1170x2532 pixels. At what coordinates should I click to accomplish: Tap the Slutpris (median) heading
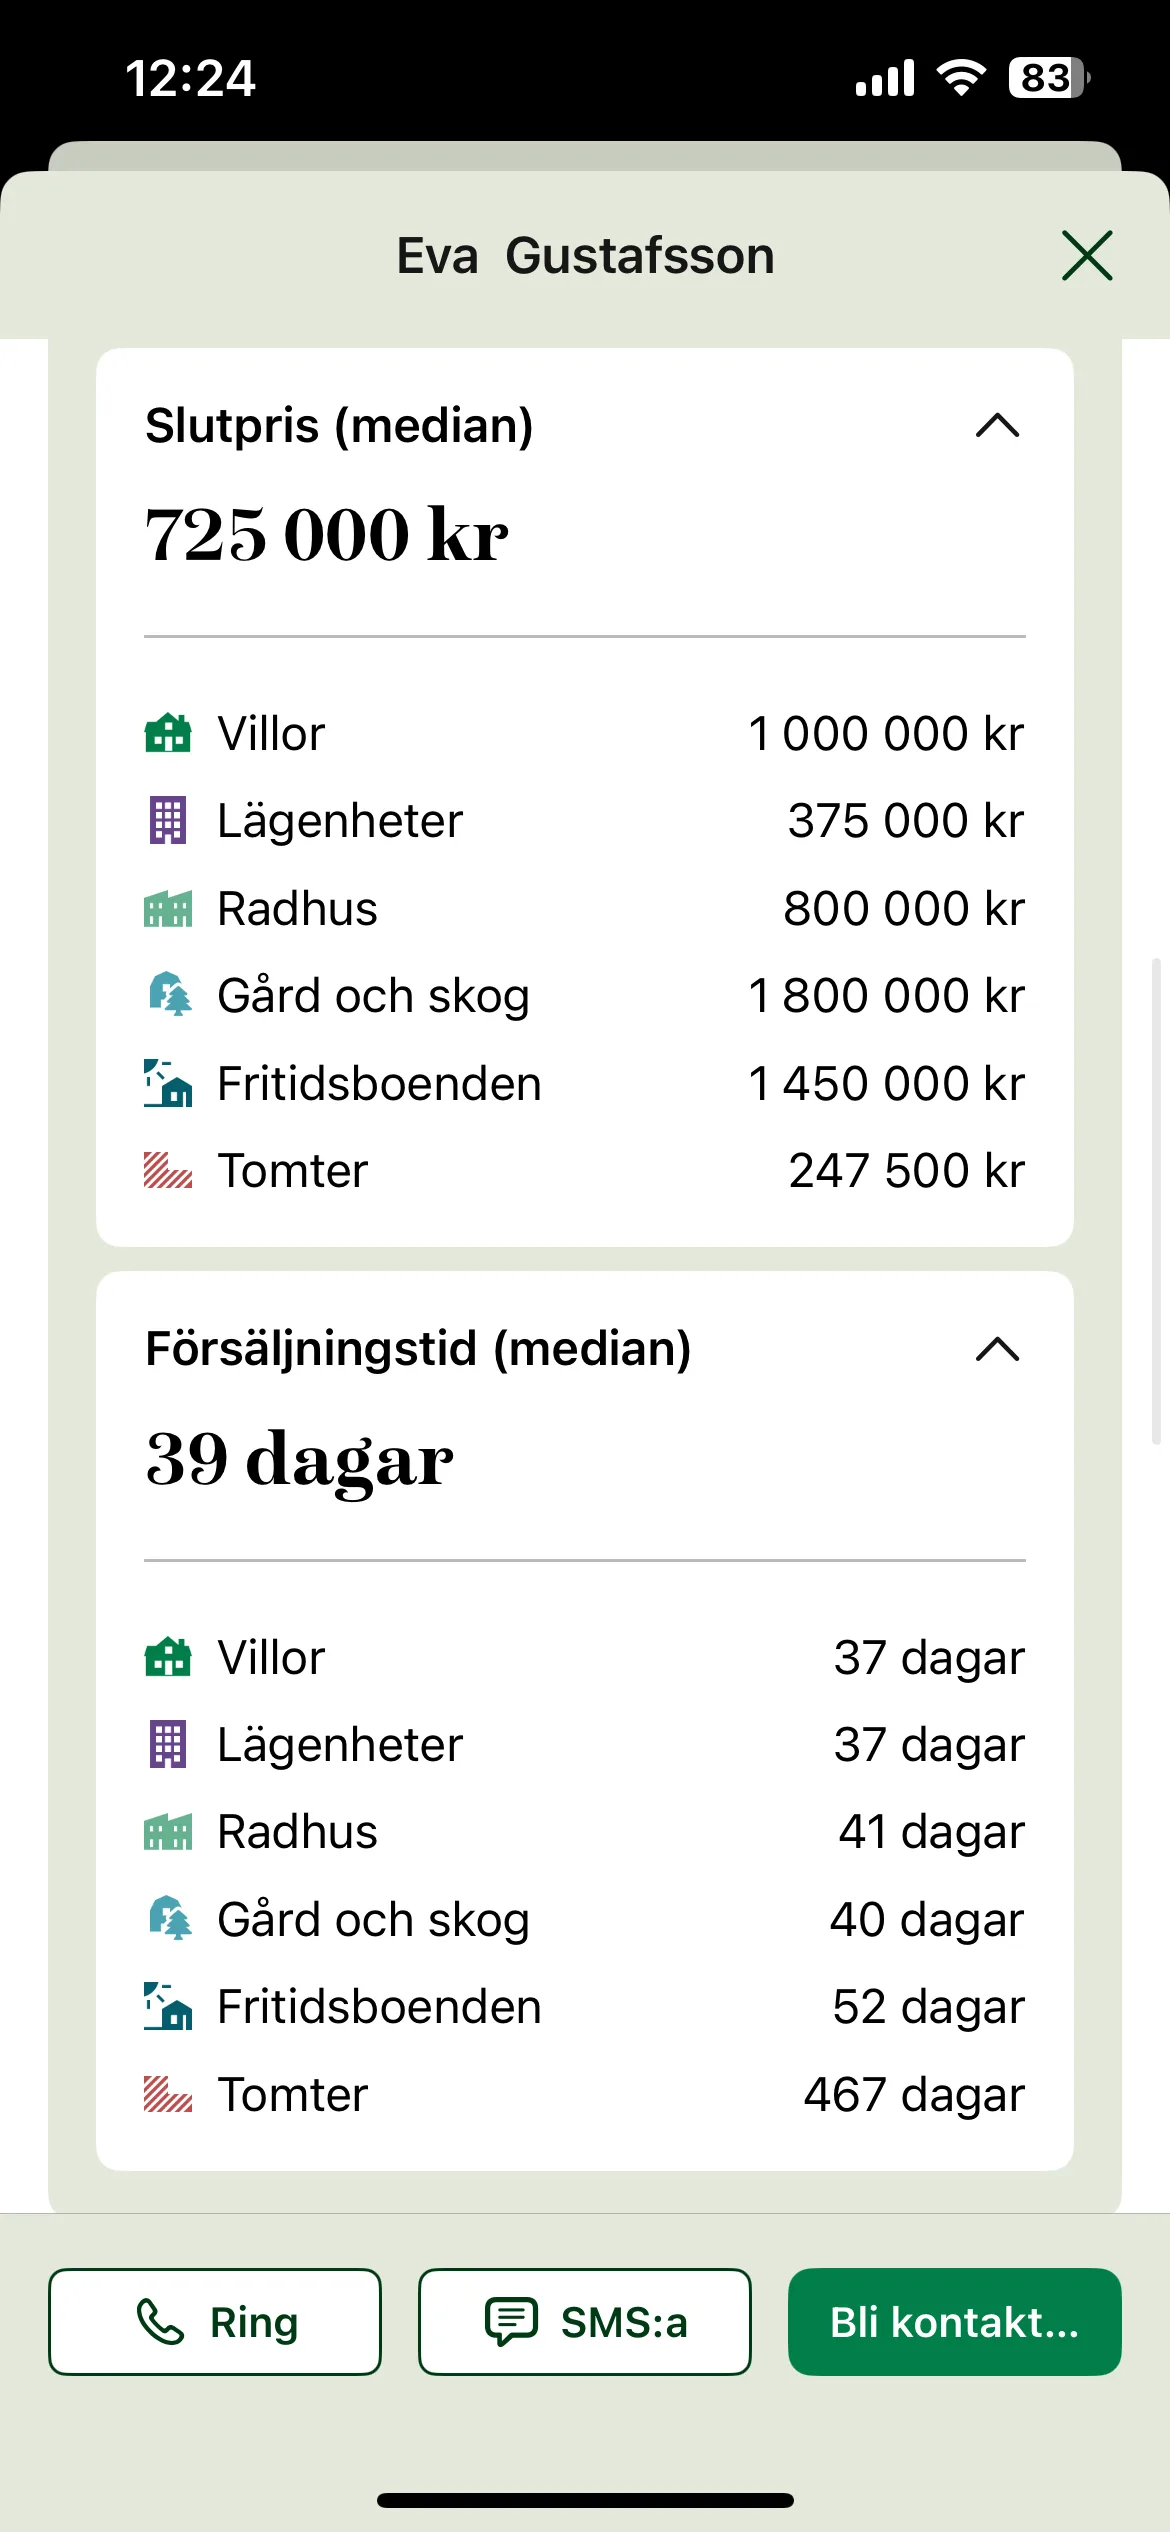coord(339,426)
